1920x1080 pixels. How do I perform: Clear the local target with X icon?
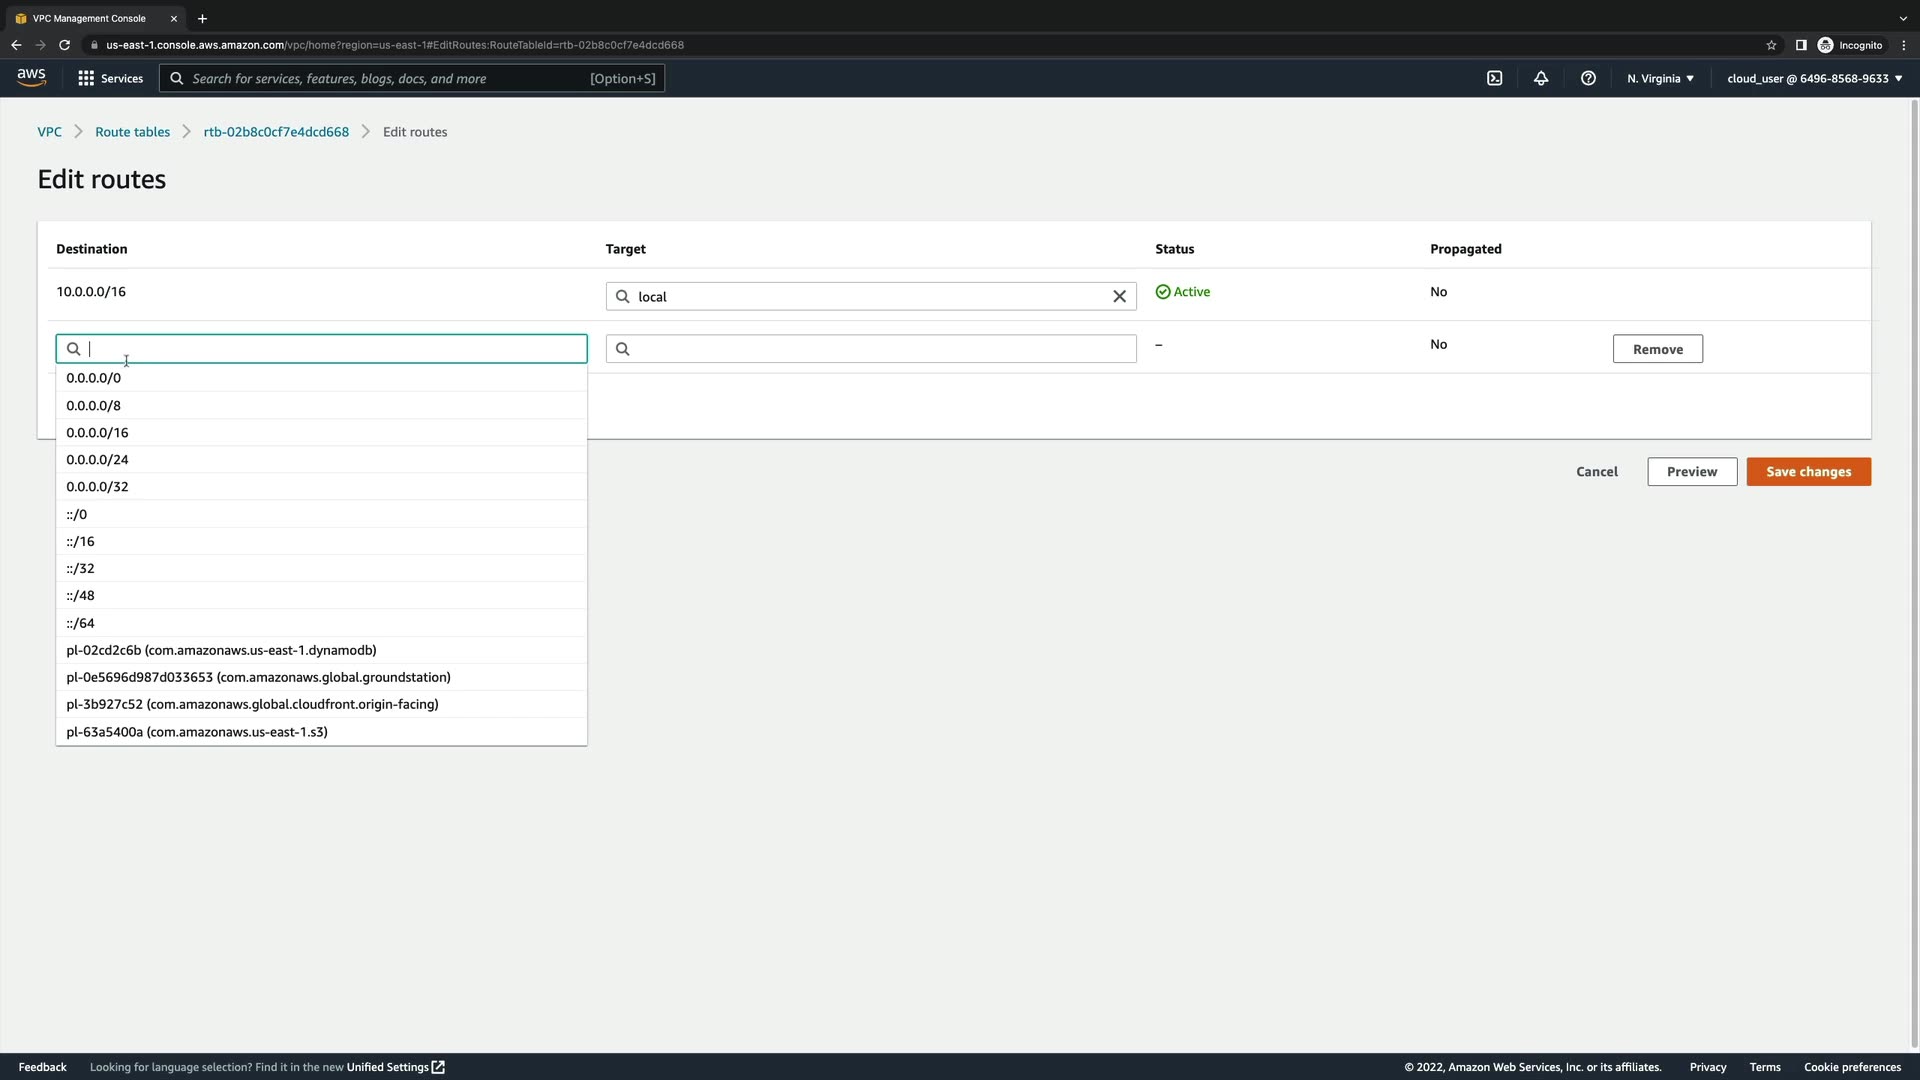(1119, 296)
